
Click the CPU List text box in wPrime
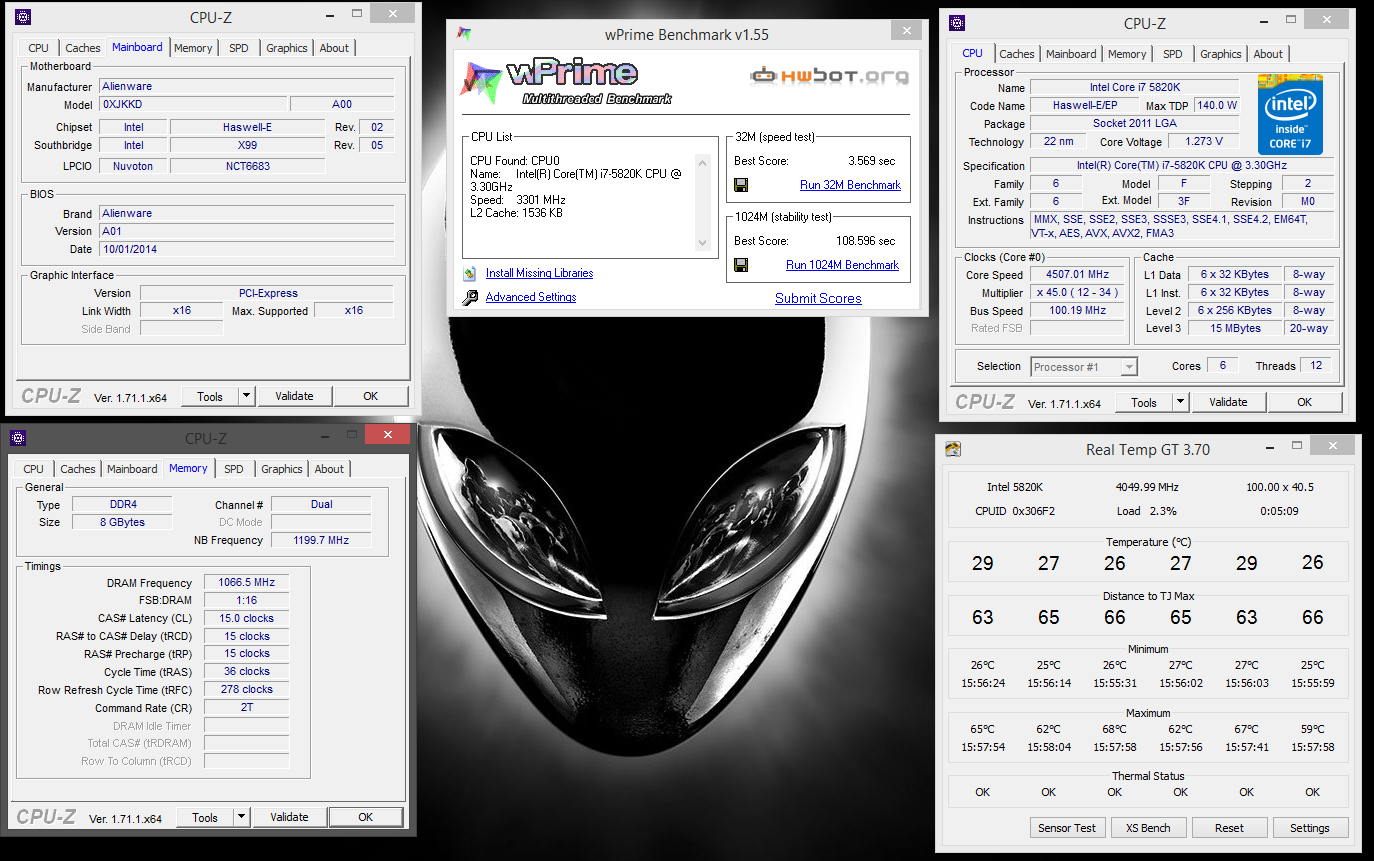point(590,202)
